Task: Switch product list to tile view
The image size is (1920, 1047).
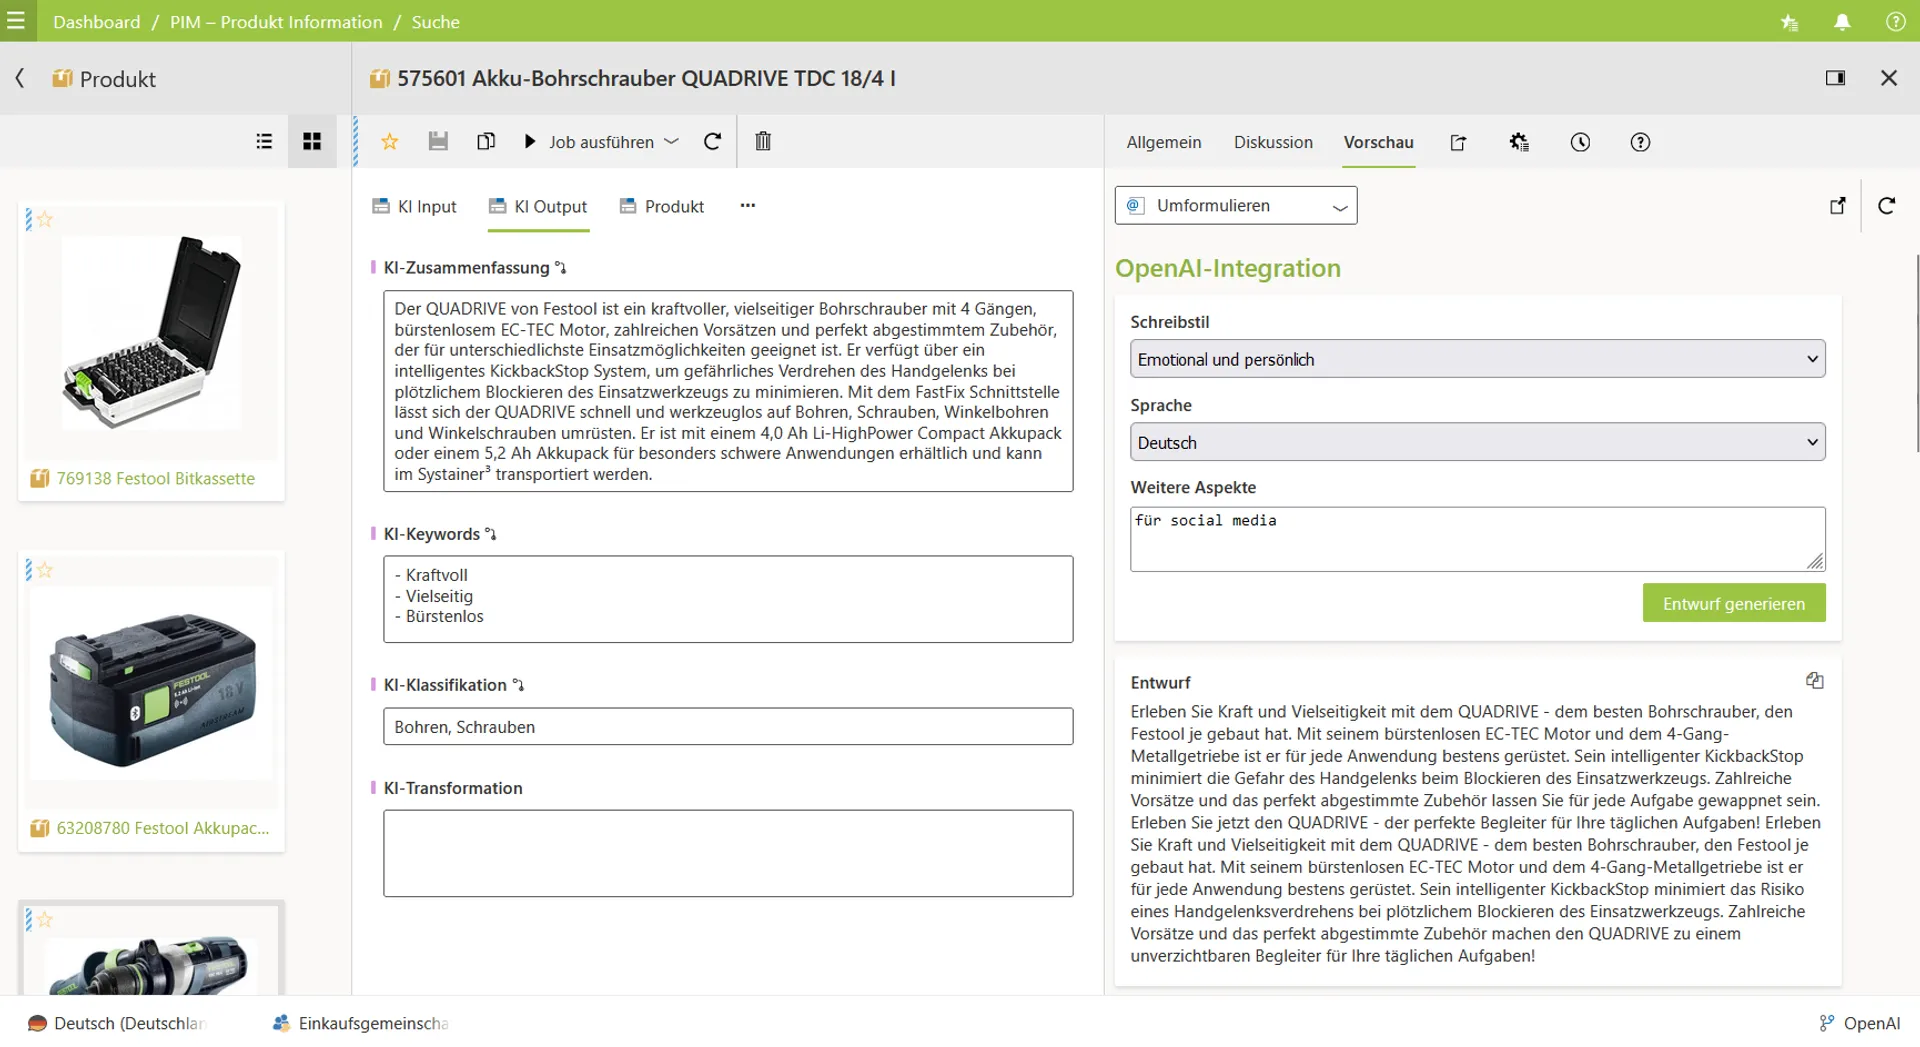Action: pos(312,141)
